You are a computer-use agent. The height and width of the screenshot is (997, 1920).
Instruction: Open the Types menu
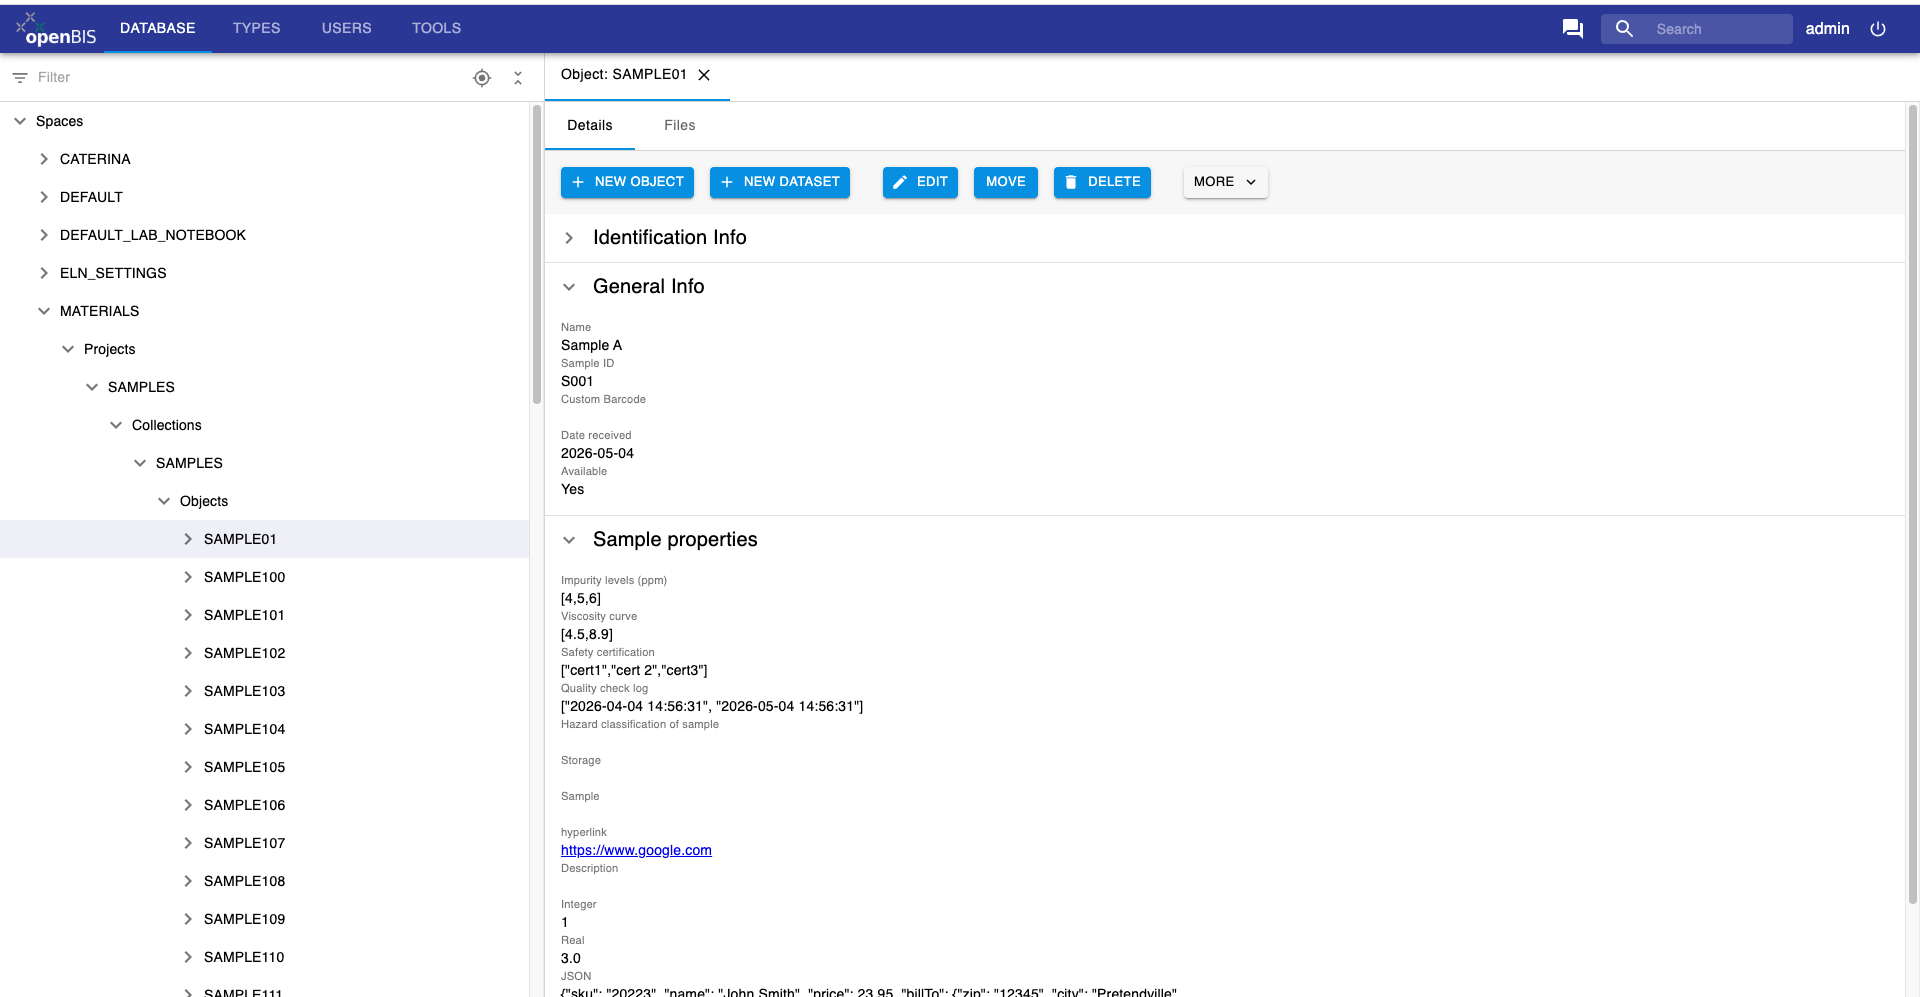(x=256, y=28)
